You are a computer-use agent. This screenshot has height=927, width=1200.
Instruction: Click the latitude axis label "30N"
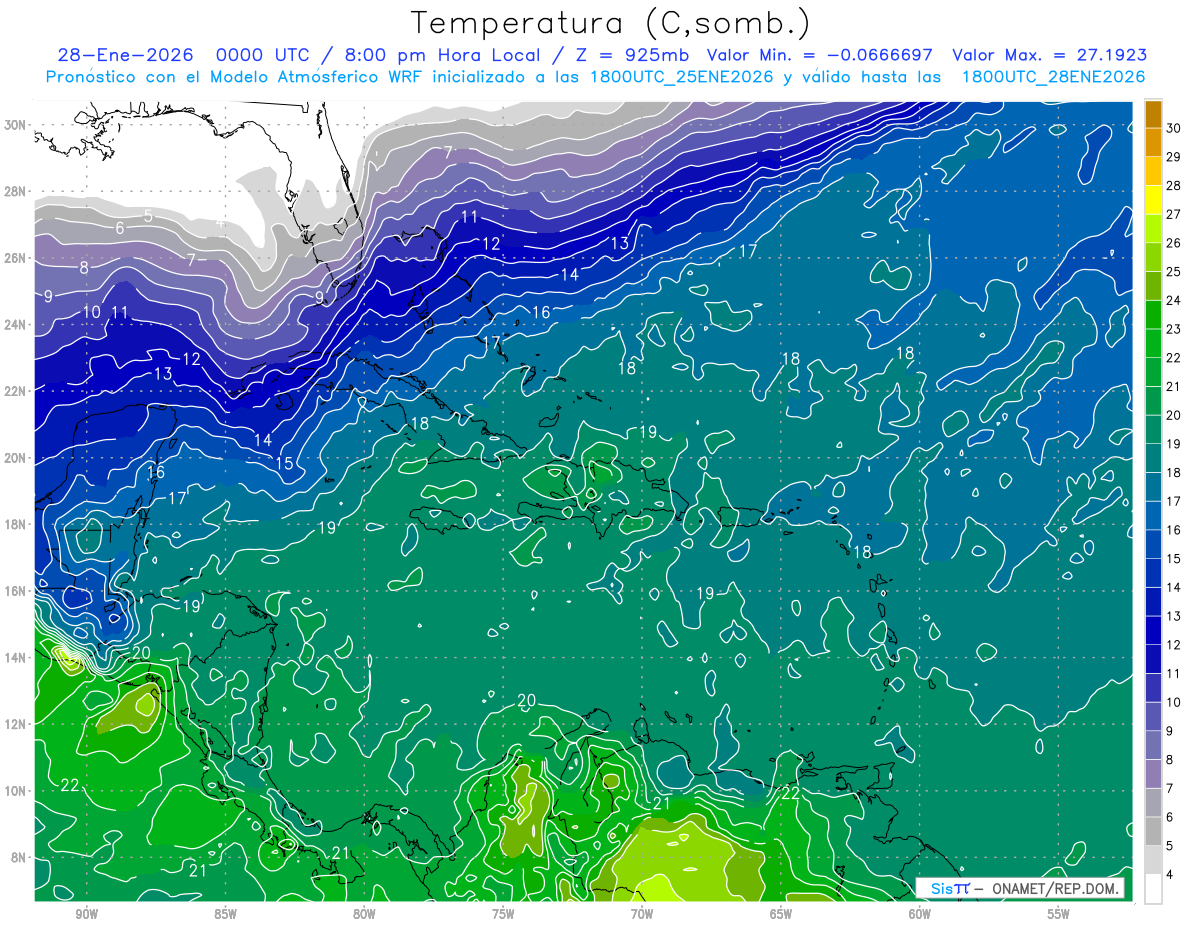click(15, 125)
